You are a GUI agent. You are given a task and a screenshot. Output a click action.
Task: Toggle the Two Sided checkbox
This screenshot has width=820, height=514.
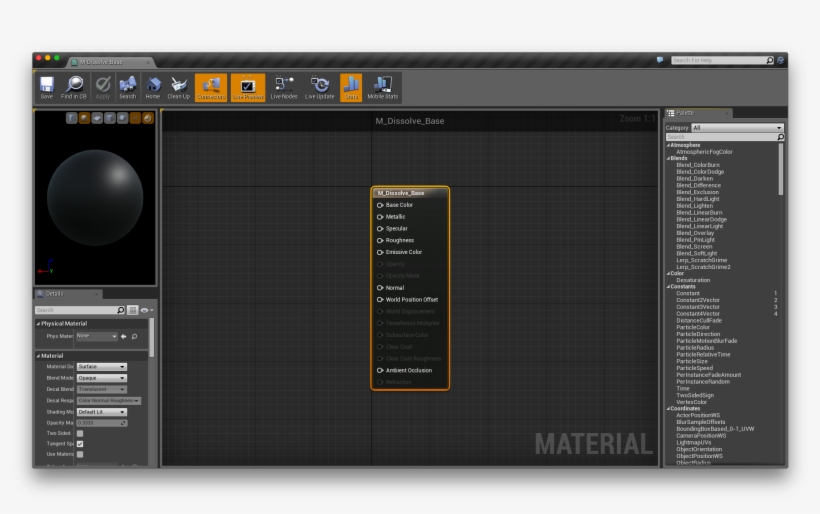point(80,433)
